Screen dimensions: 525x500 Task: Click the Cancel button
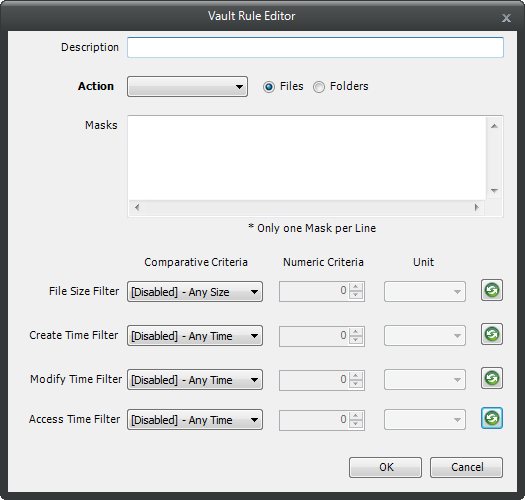466,467
